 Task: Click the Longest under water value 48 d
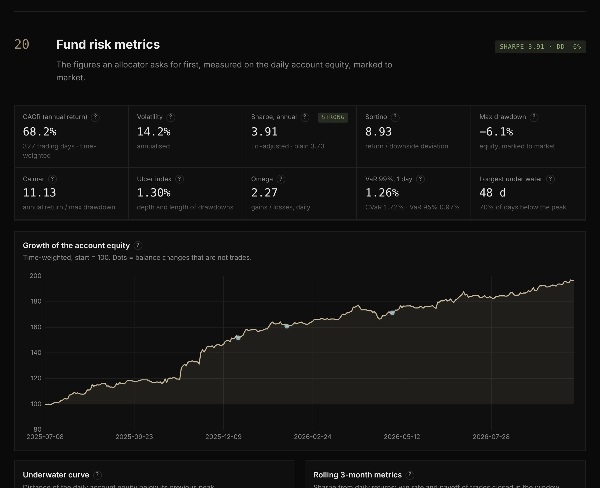click(x=492, y=193)
